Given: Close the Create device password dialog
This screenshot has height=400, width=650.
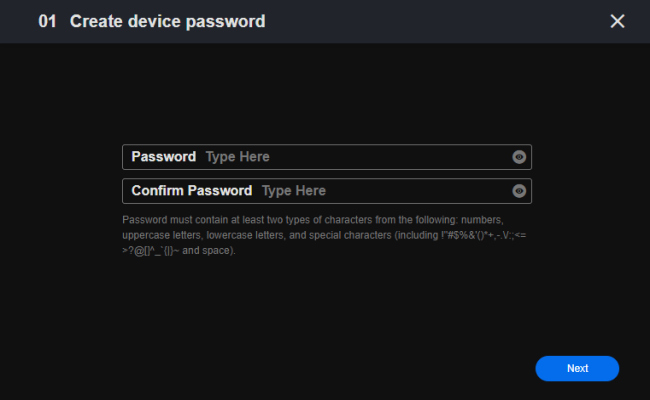Looking at the screenshot, I should tap(617, 21).
